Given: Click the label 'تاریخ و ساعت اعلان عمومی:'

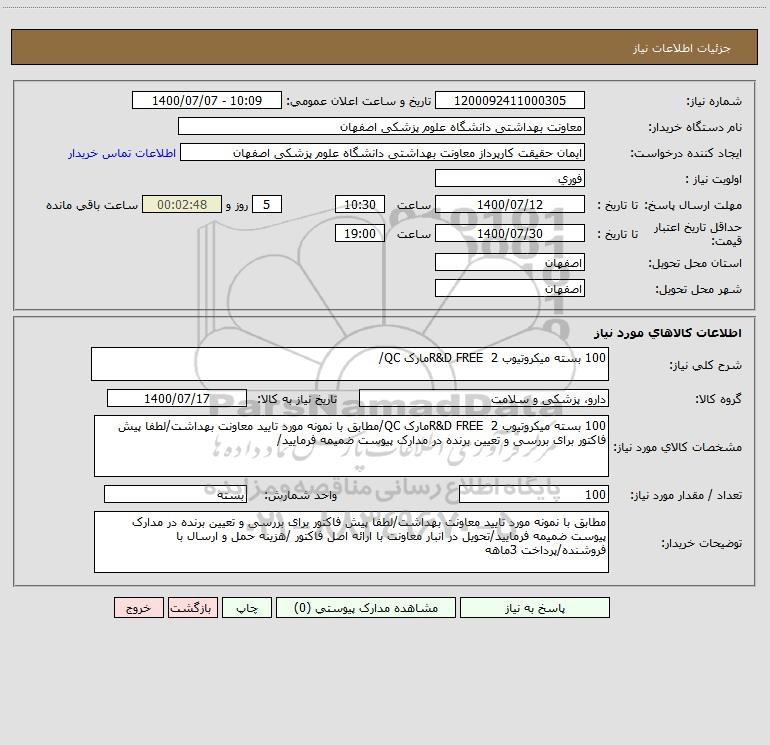Looking at the screenshot, I should 359,102.
